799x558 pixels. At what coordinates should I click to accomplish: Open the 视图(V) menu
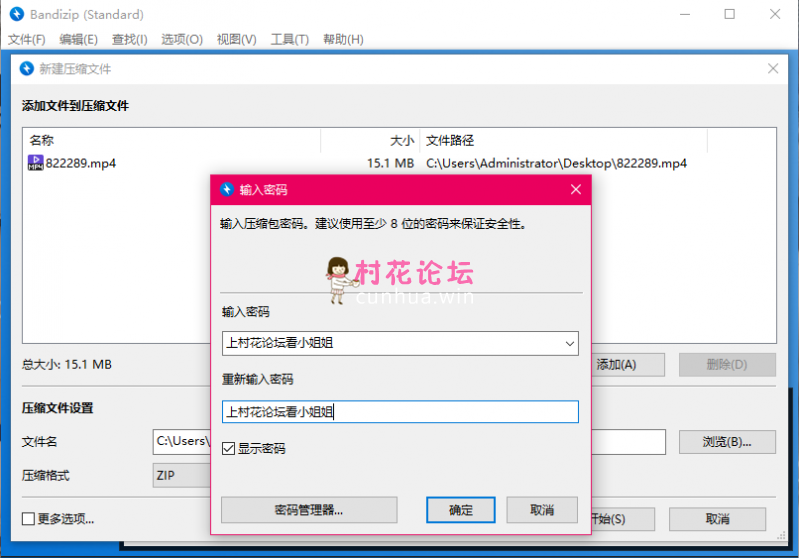(x=236, y=39)
